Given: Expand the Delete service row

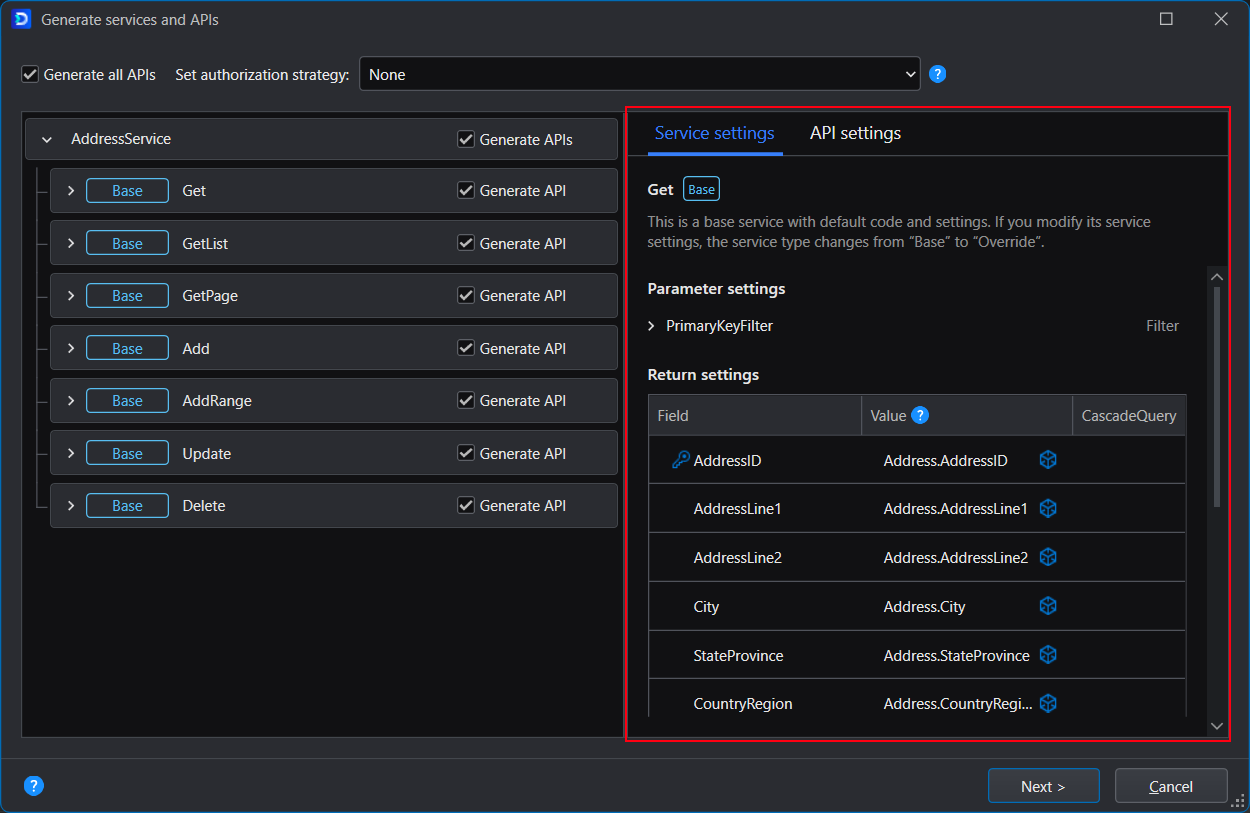Looking at the screenshot, I should pos(70,505).
